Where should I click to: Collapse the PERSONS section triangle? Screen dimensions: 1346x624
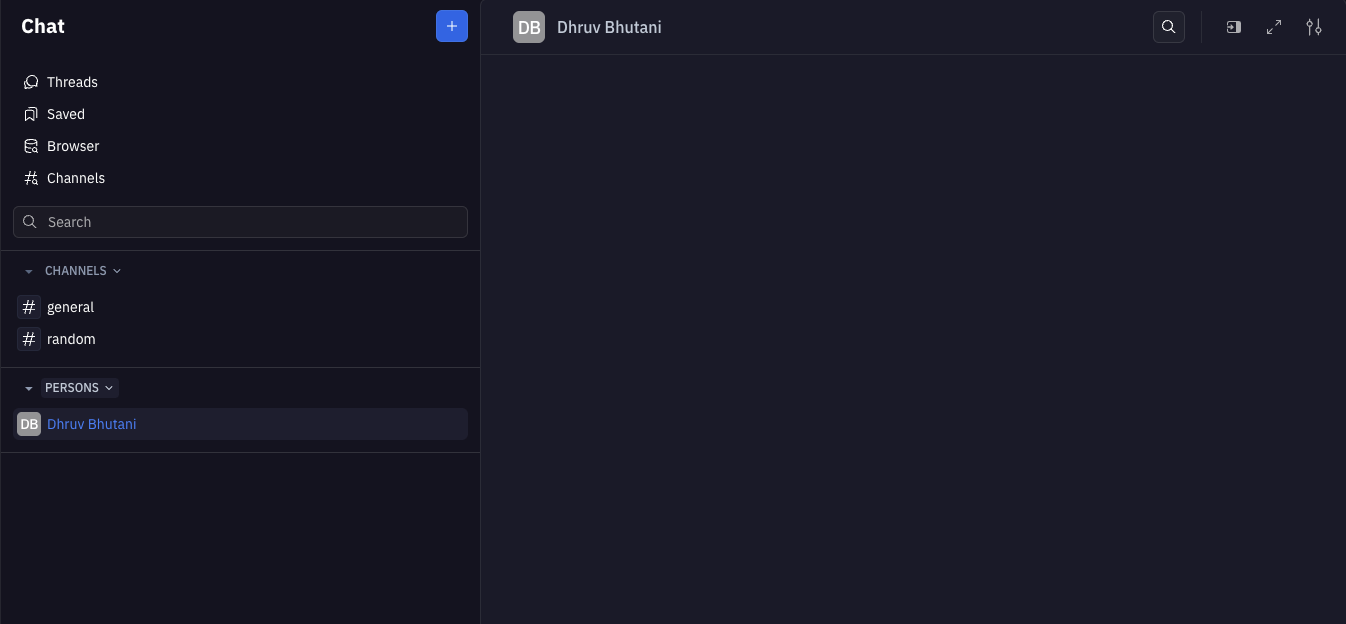[x=29, y=388]
